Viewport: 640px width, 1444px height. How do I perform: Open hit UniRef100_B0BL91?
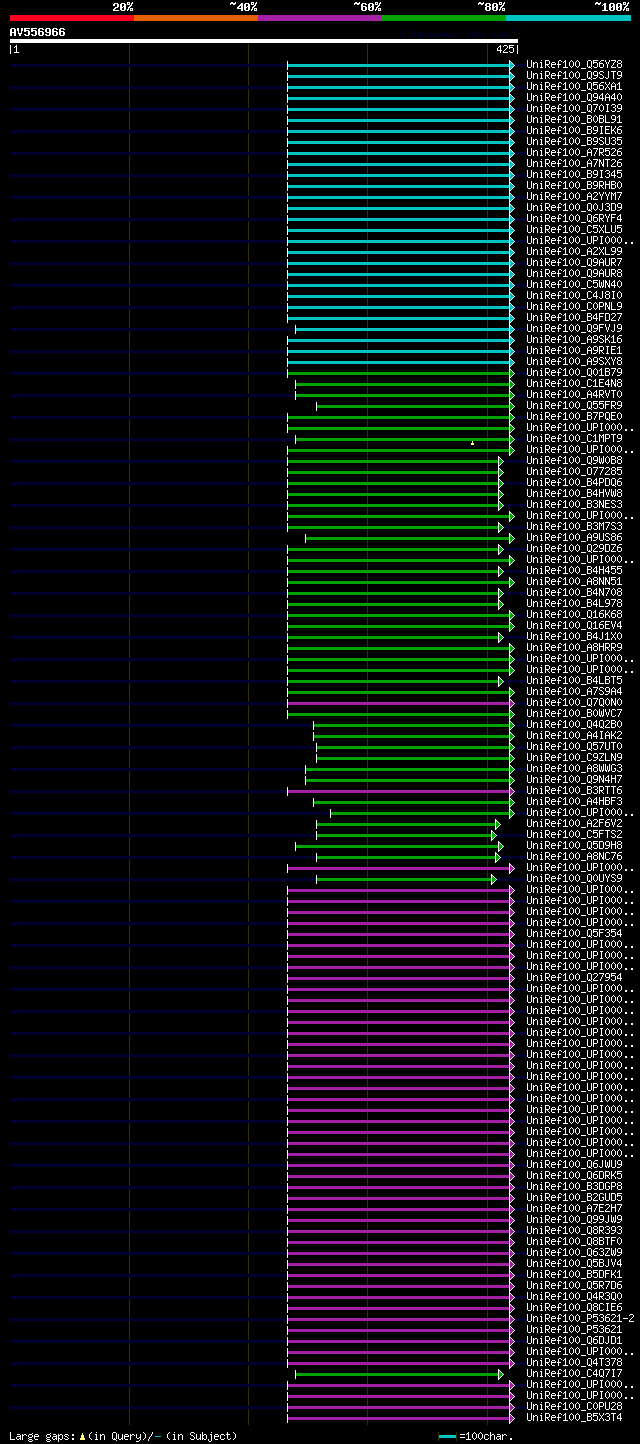tap(574, 119)
